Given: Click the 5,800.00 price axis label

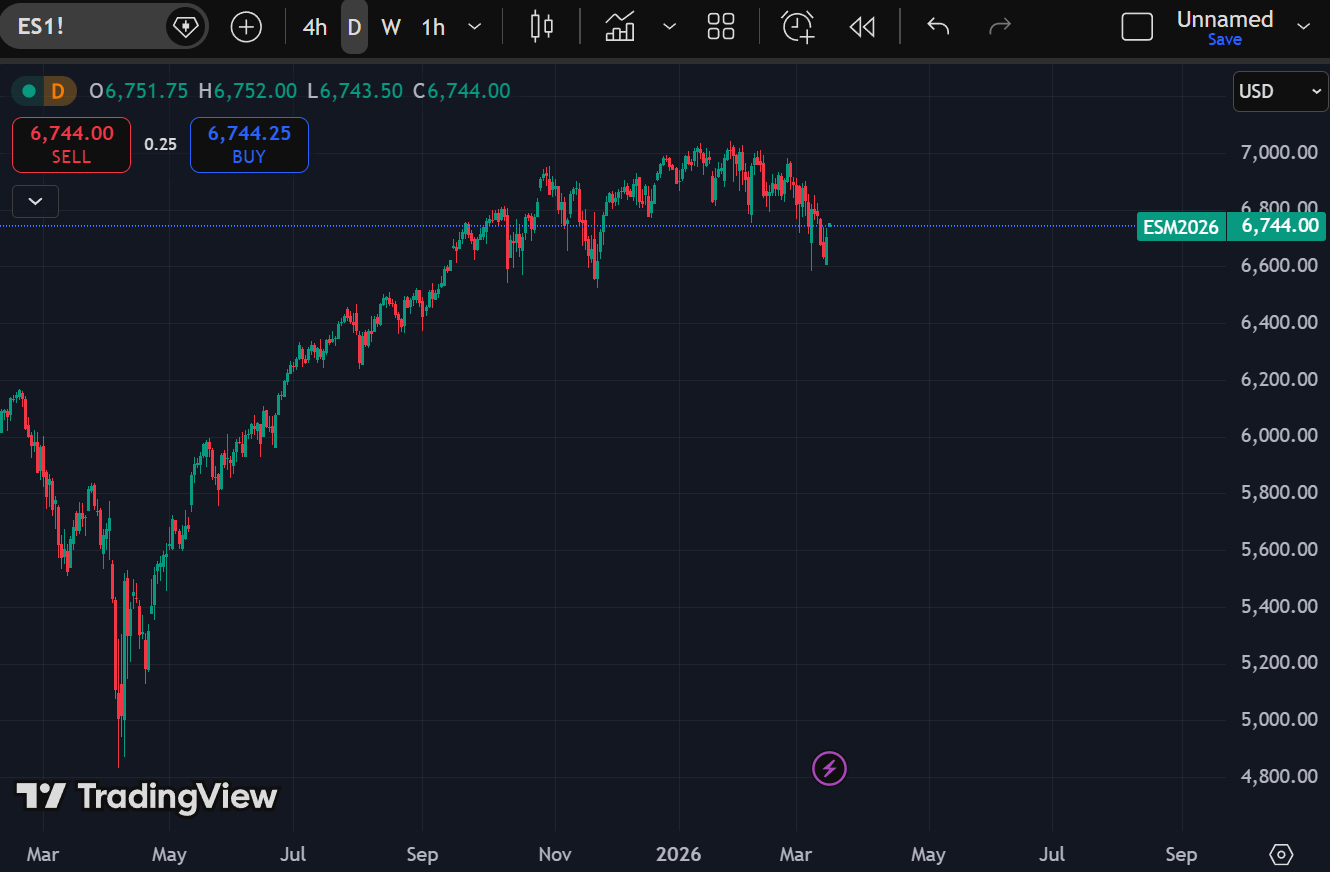Looking at the screenshot, I should (x=1280, y=492).
